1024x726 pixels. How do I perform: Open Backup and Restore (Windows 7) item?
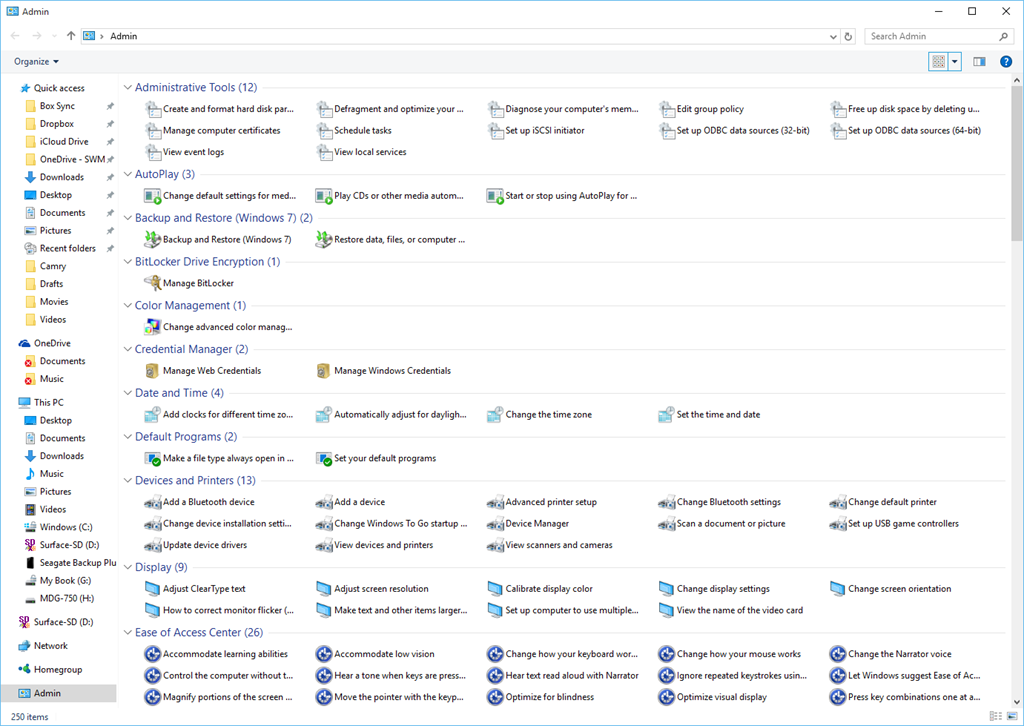tap(226, 240)
